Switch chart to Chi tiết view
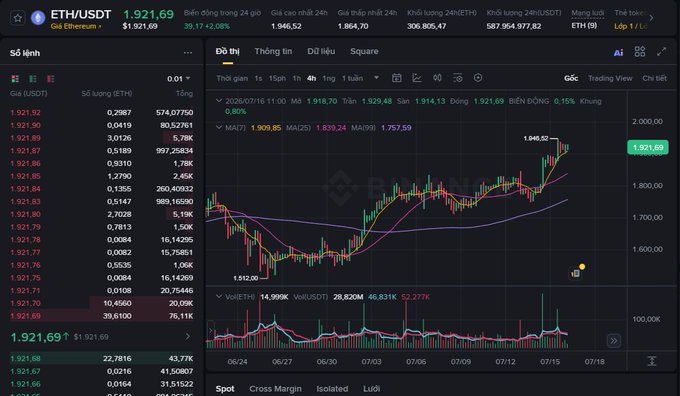The width and height of the screenshot is (680, 396). [654, 78]
